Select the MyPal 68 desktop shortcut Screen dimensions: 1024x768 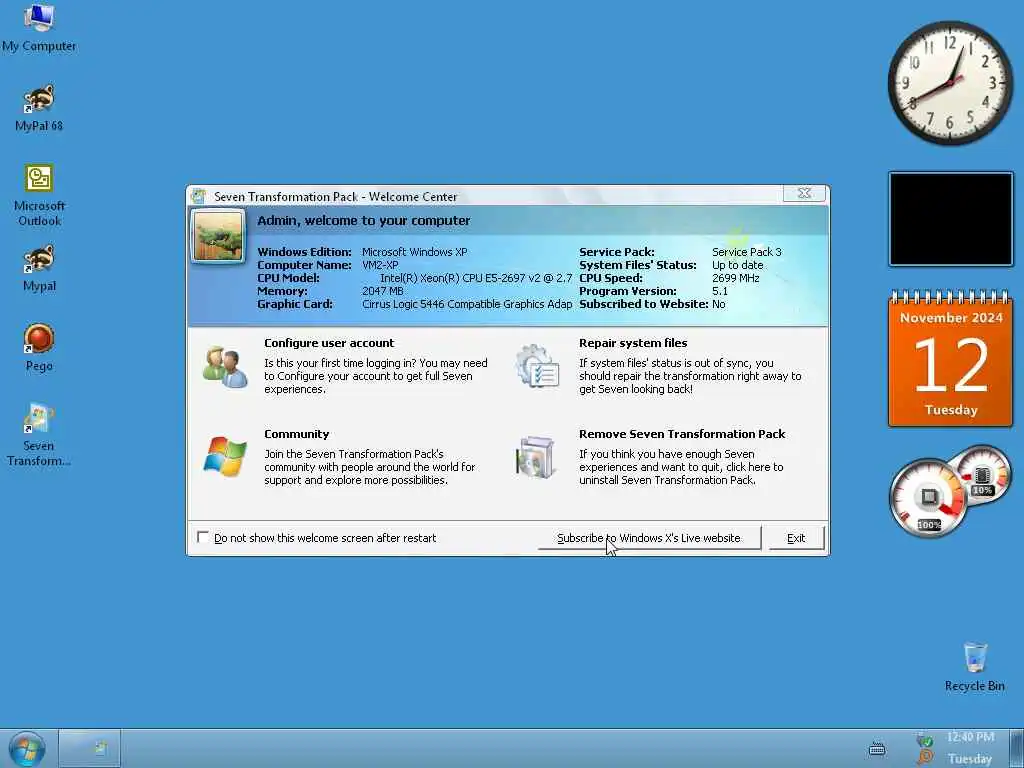click(39, 108)
